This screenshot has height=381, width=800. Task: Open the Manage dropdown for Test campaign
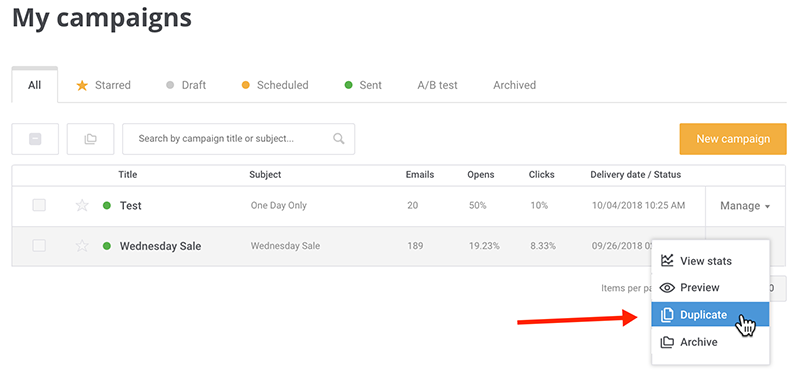coord(745,206)
